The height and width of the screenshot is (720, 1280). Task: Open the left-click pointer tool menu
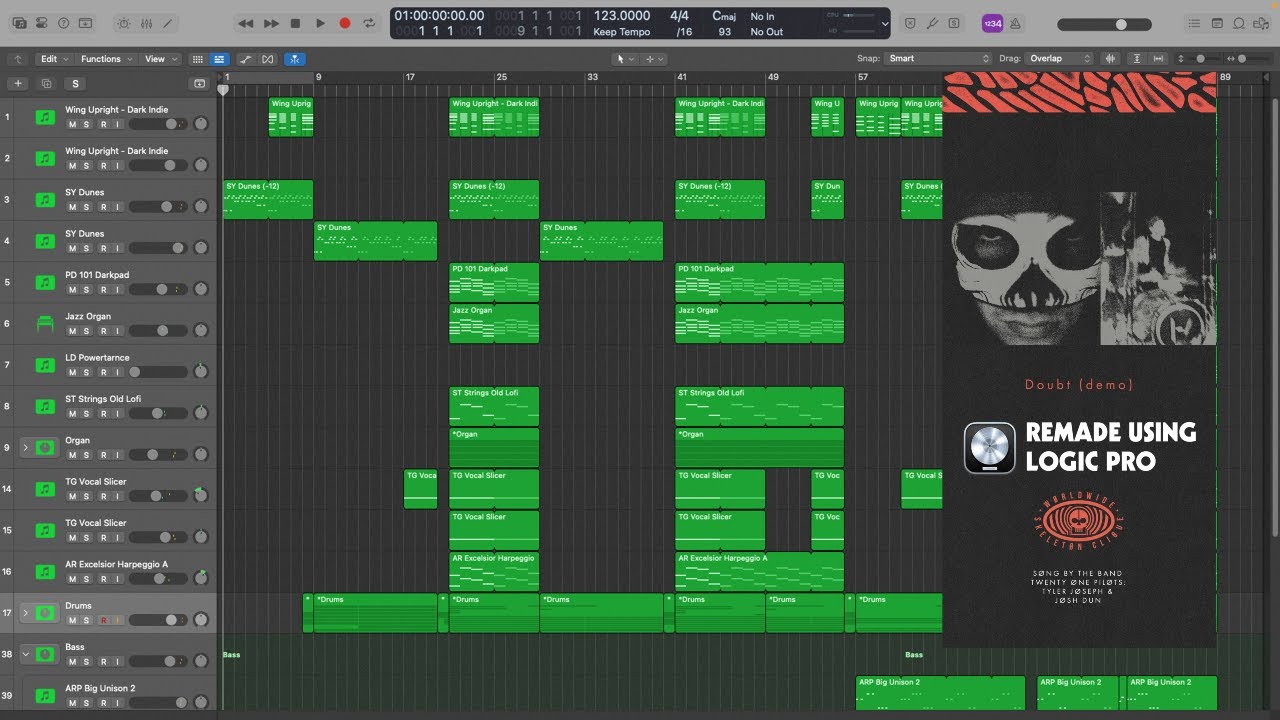(625, 59)
